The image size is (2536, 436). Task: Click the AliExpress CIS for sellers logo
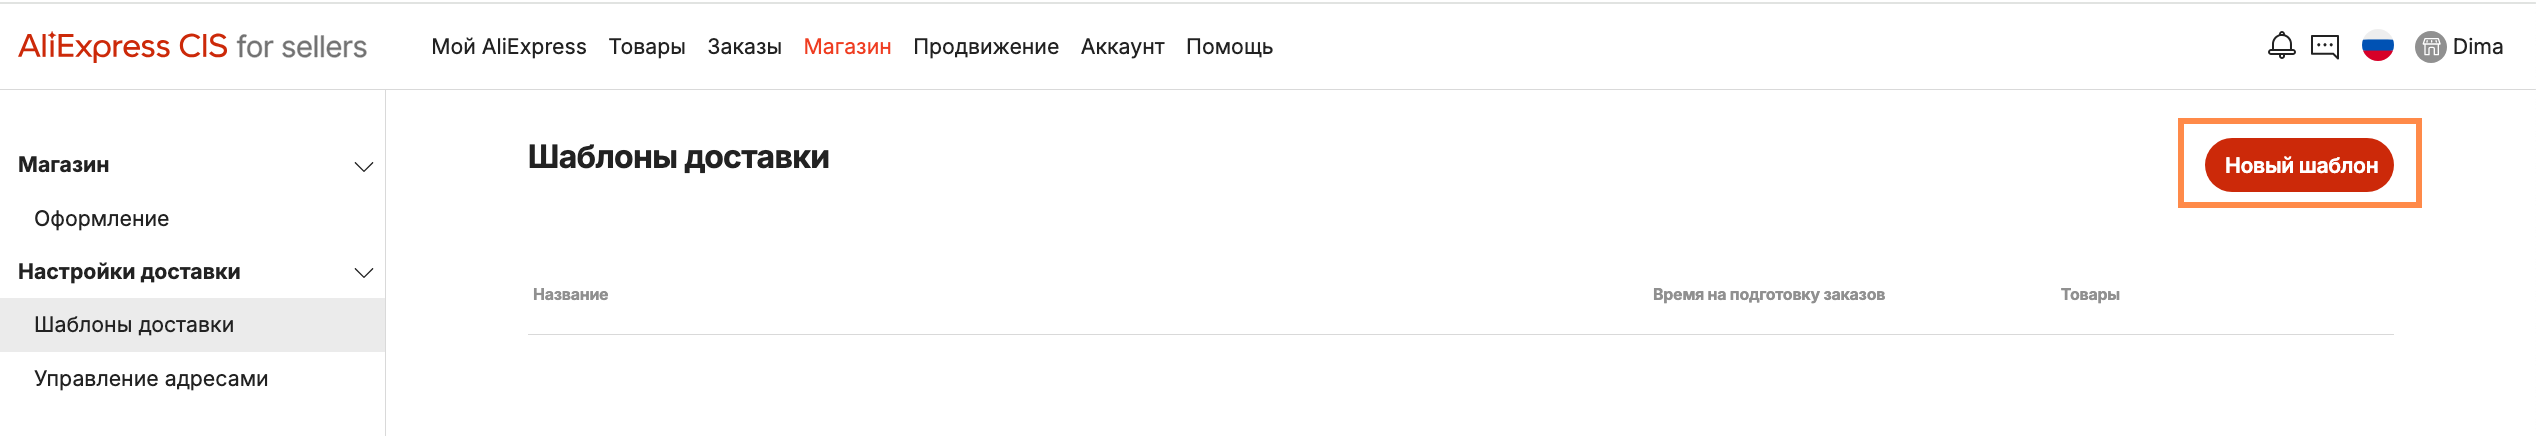(192, 47)
